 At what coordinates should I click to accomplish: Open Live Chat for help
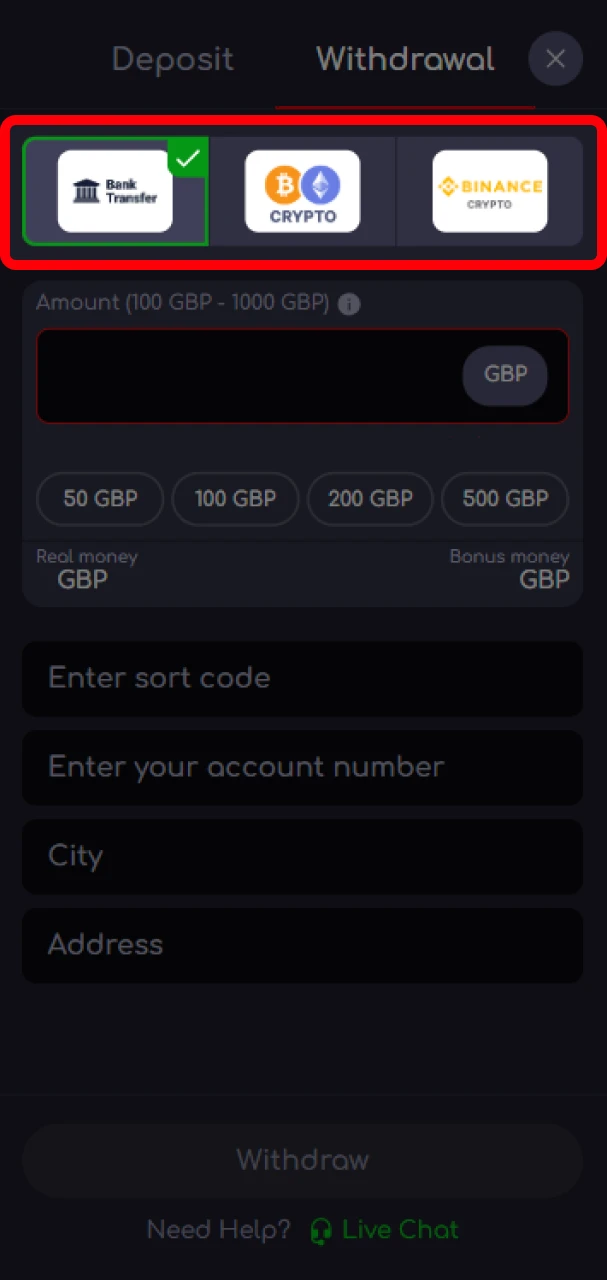click(x=400, y=1230)
